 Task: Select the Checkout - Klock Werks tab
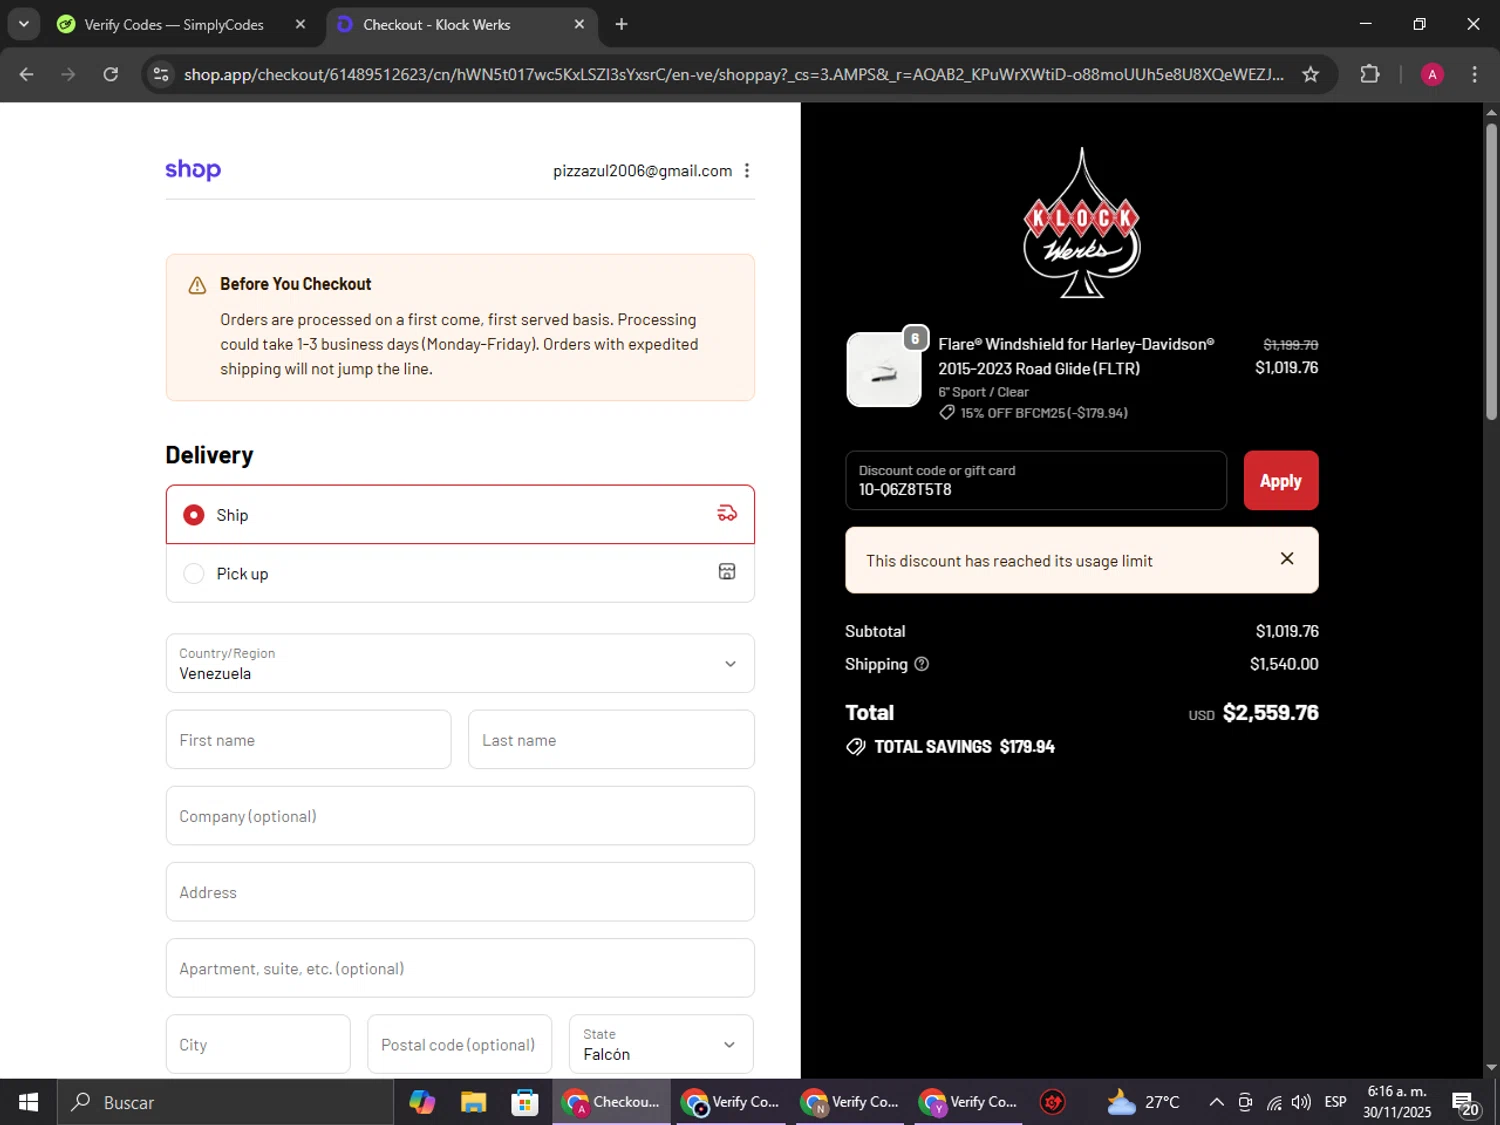coord(461,24)
